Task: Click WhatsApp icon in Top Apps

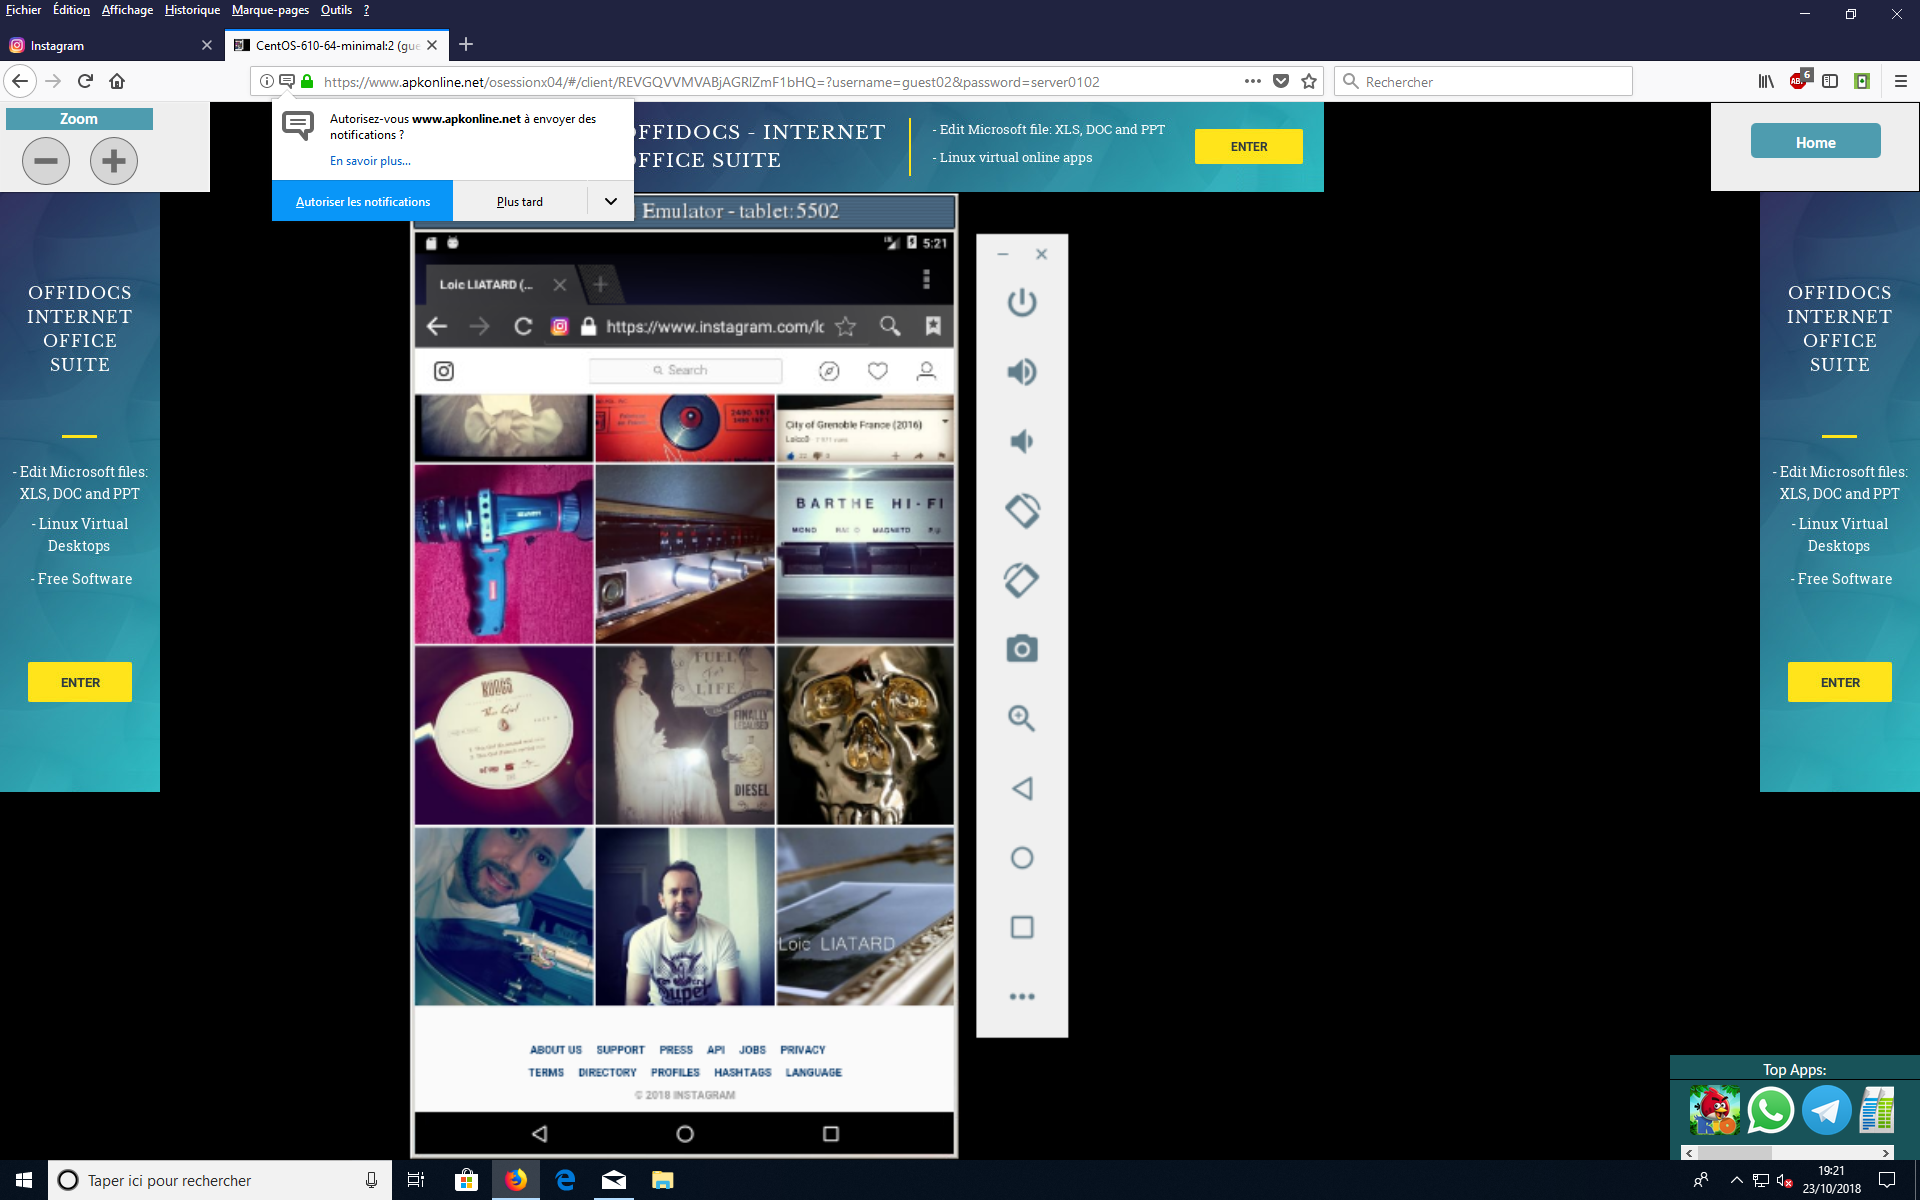Action: pyautogui.click(x=1770, y=1110)
